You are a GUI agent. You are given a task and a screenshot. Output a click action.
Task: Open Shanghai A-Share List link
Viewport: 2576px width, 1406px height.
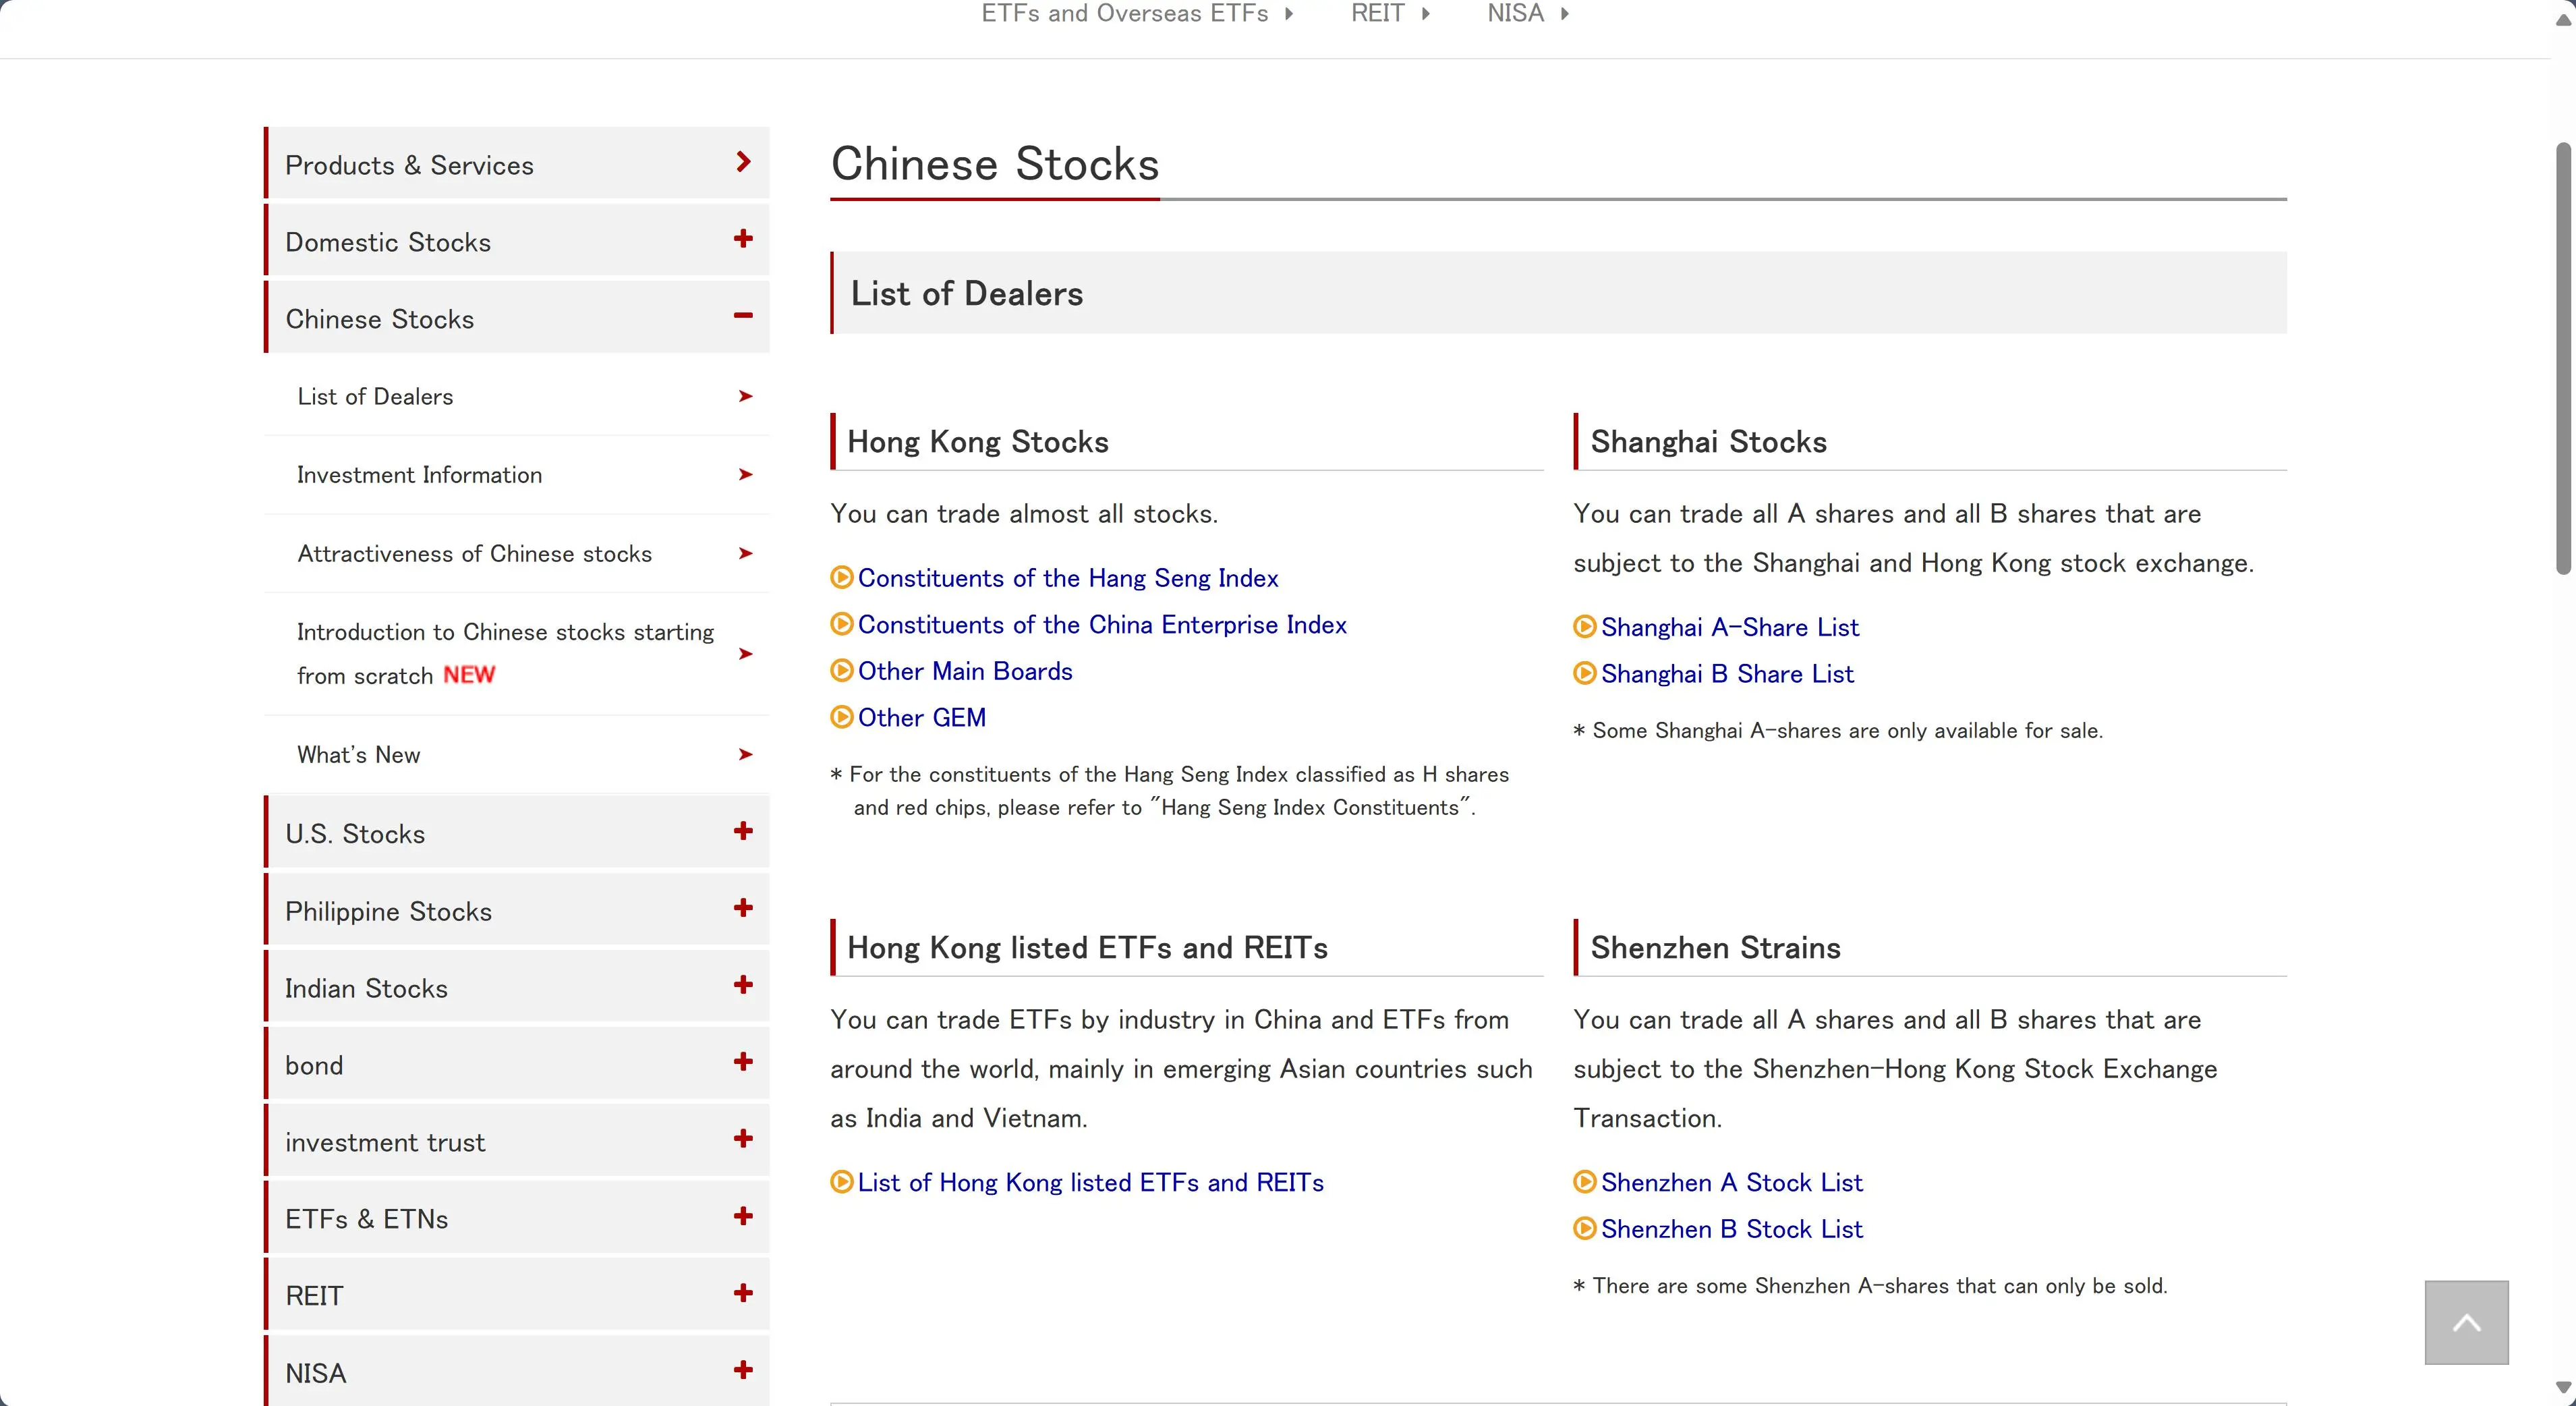(1730, 628)
